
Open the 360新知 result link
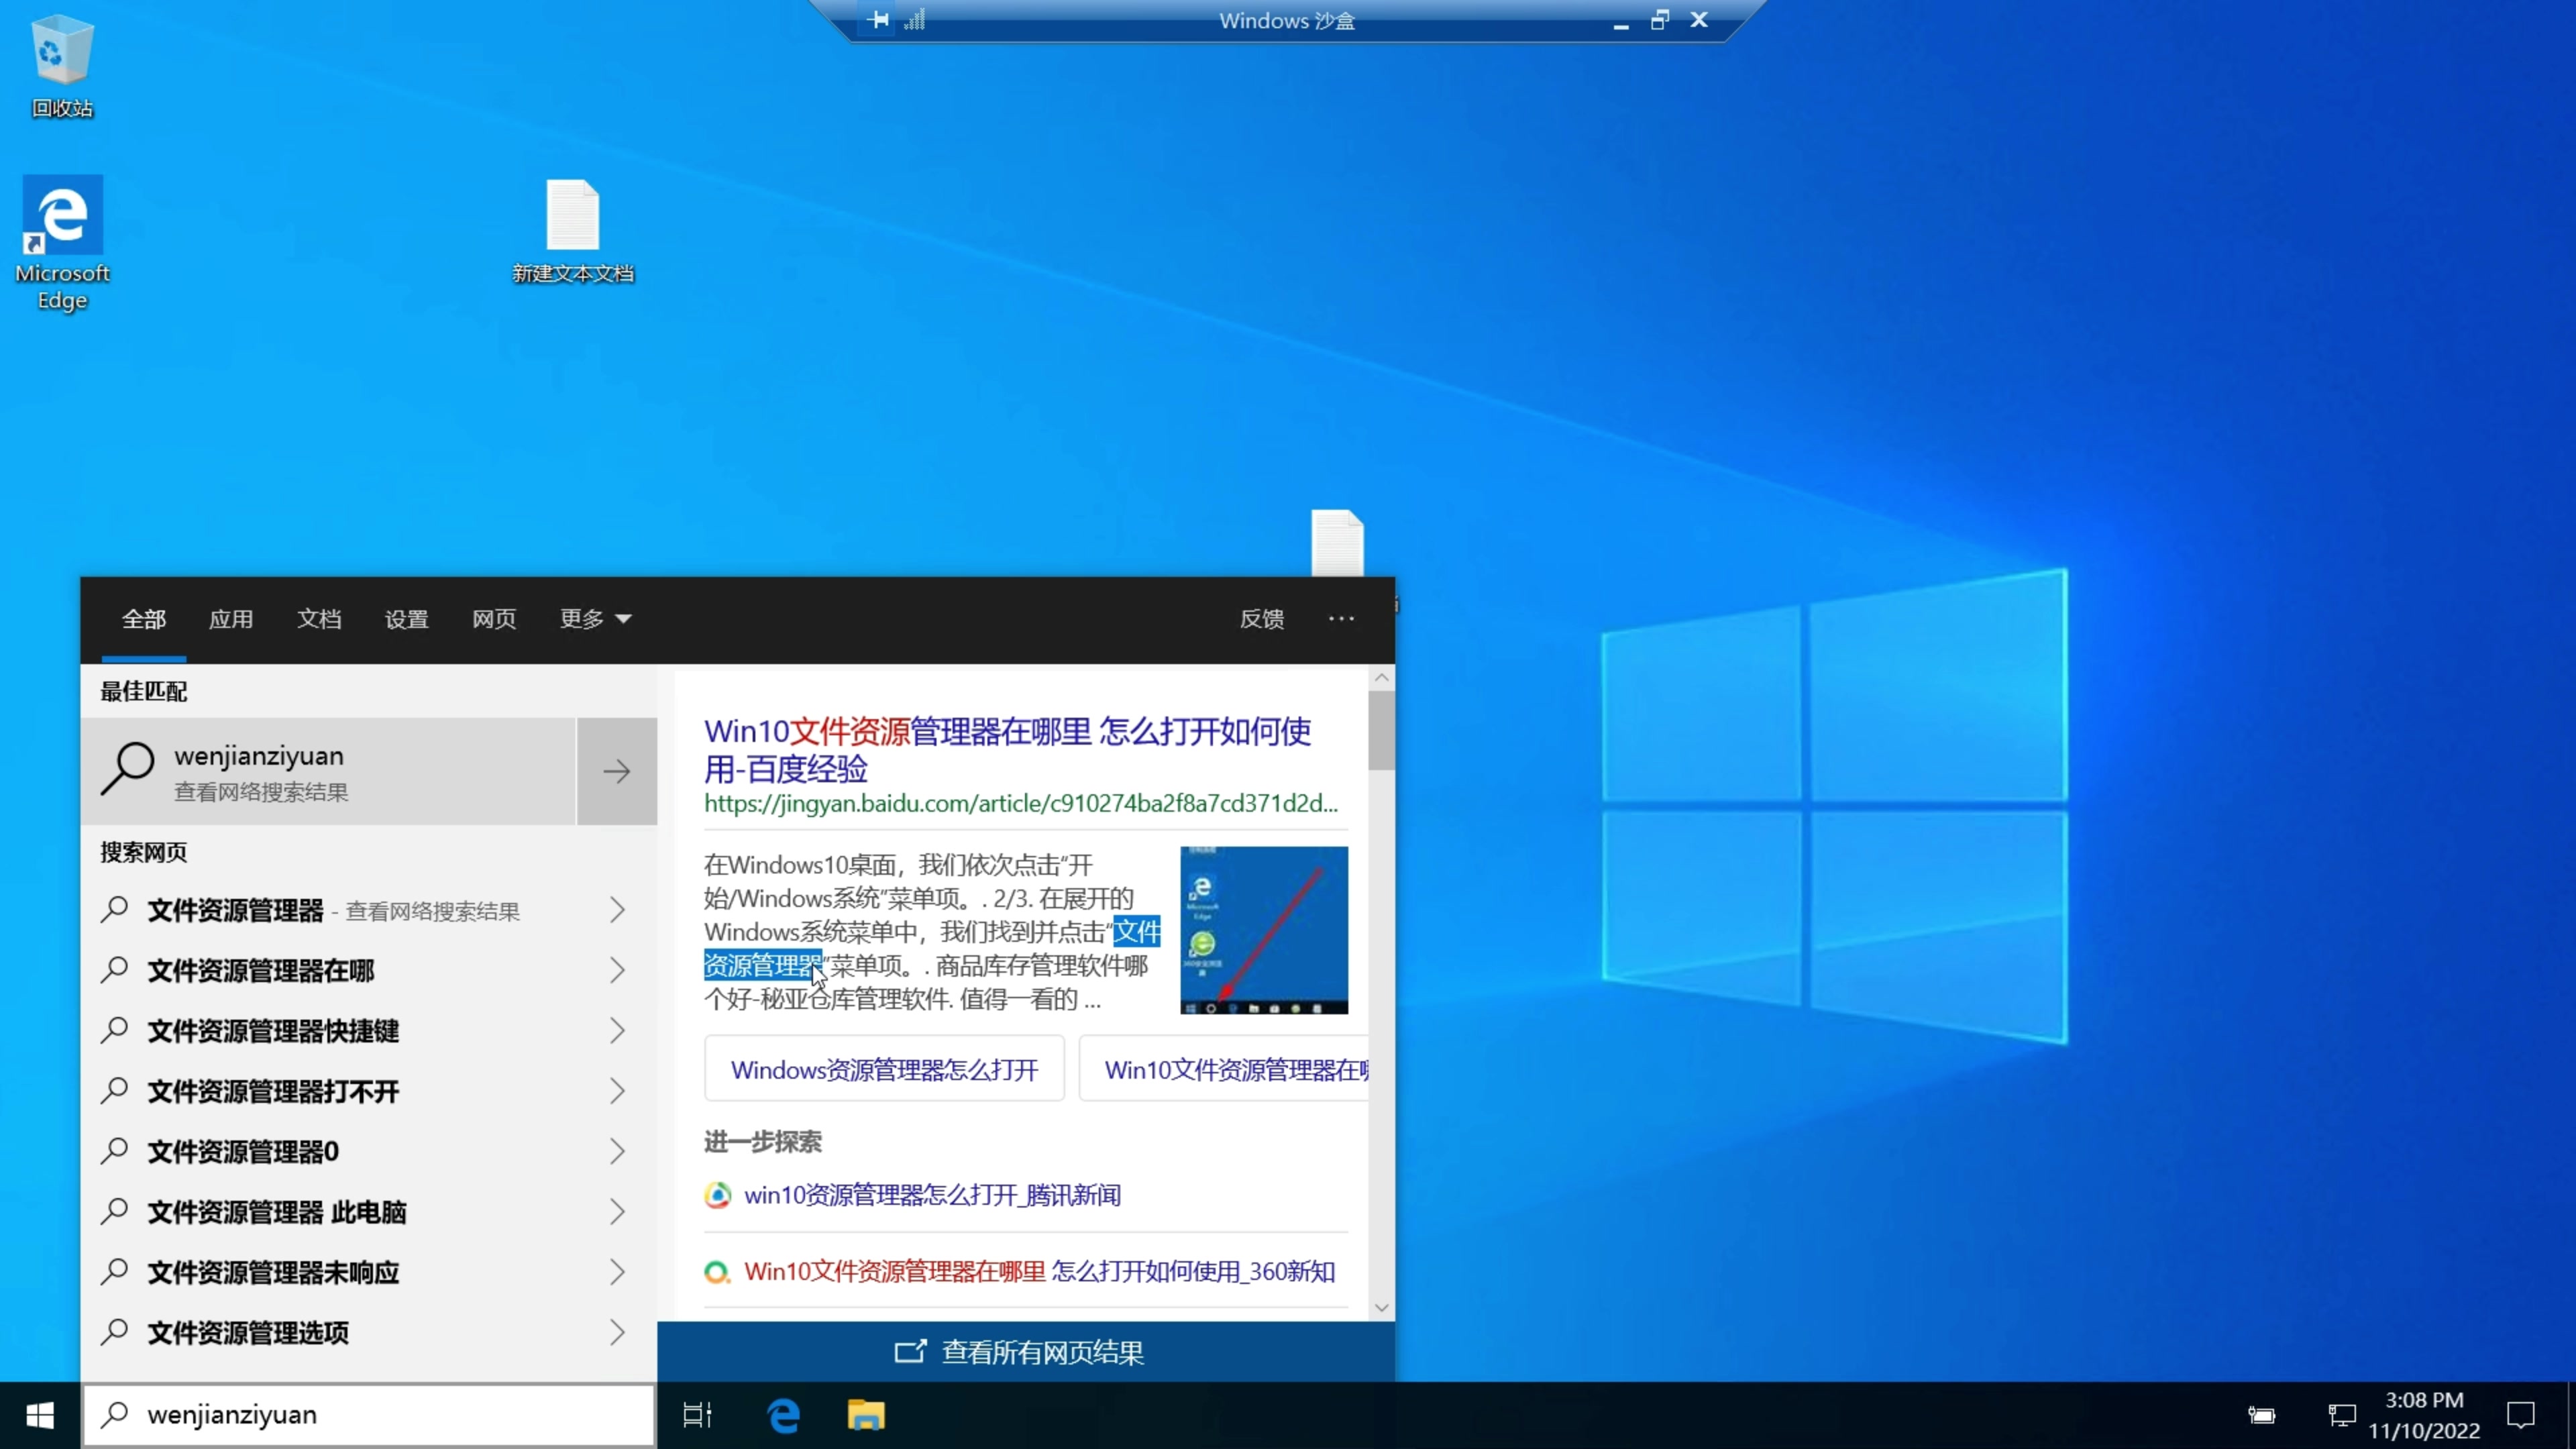click(x=1040, y=1272)
